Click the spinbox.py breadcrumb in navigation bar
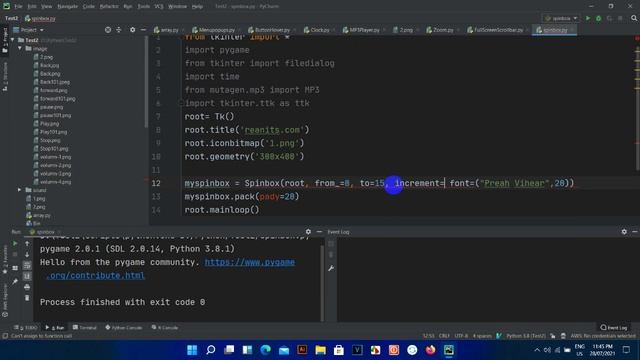This screenshot has width=640, height=360. (x=40, y=18)
